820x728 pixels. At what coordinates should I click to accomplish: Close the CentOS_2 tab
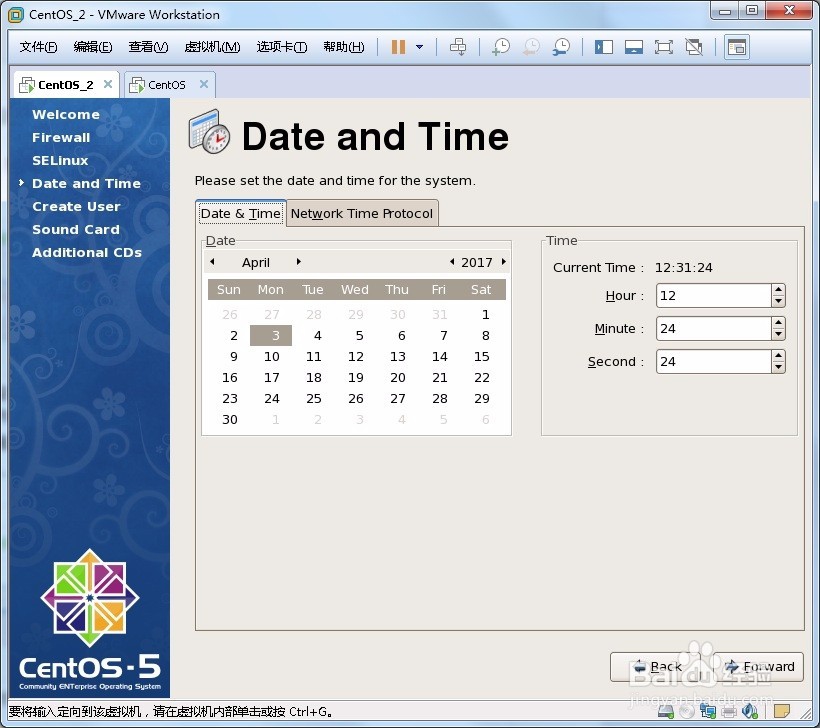(x=108, y=84)
